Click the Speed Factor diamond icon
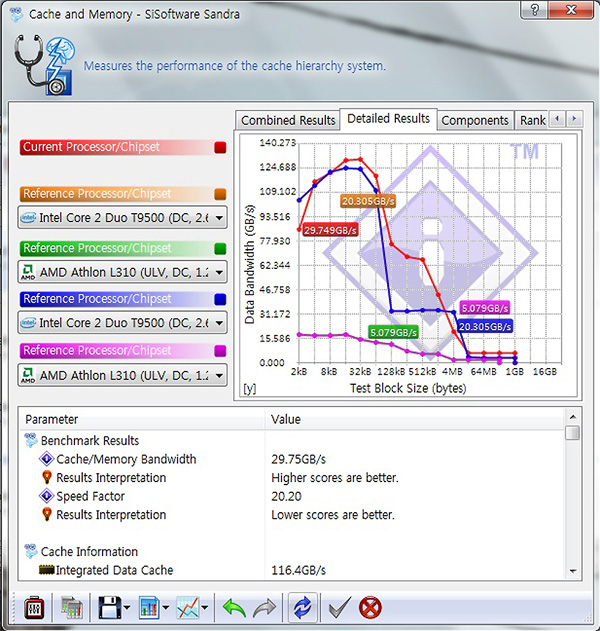The width and height of the screenshot is (600, 631). [x=46, y=496]
